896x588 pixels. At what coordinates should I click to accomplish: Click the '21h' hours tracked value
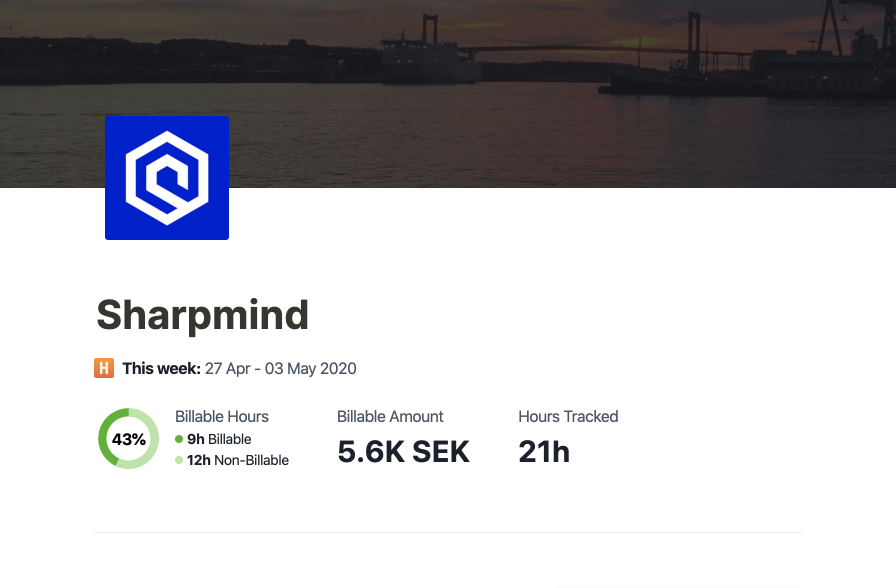tap(544, 451)
